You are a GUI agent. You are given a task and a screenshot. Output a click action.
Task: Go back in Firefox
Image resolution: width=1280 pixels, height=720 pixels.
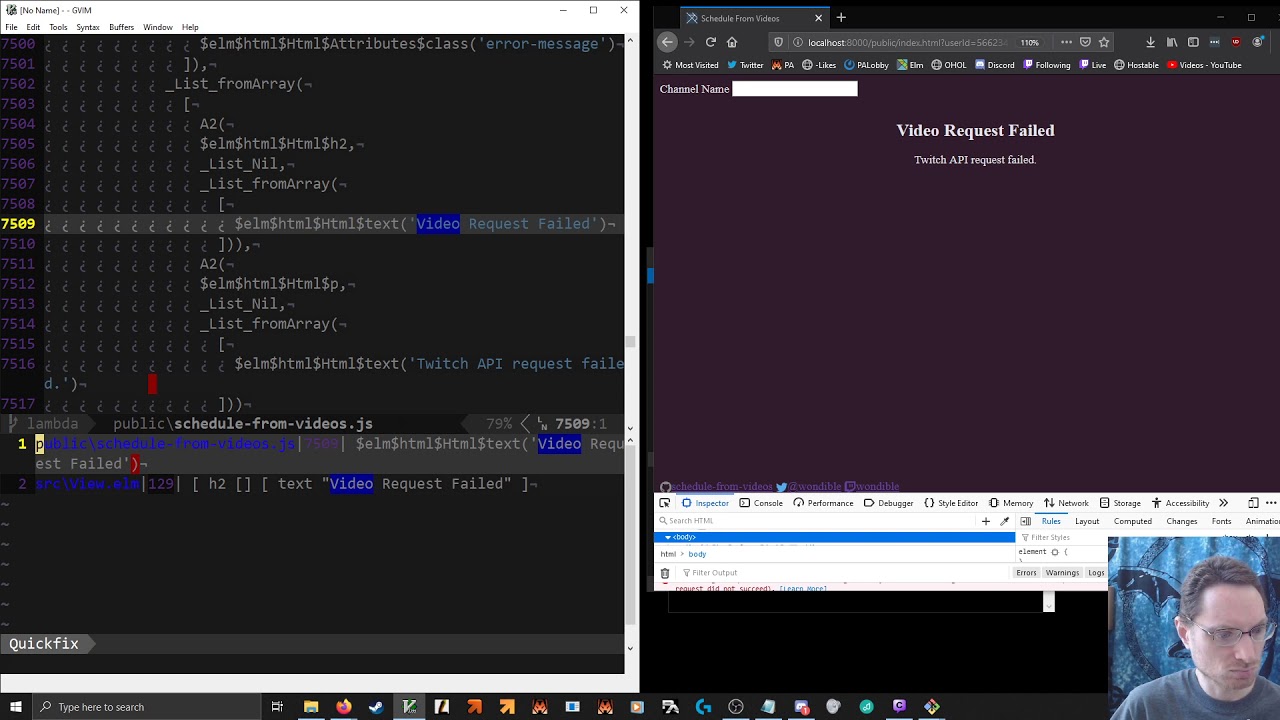(x=668, y=42)
